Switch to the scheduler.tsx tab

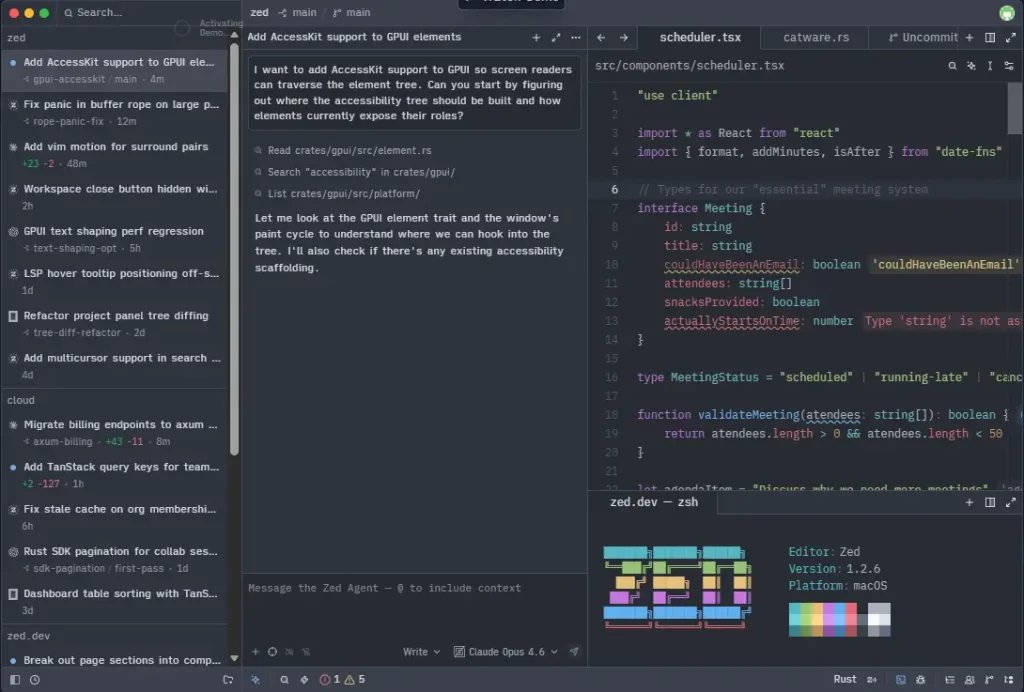coord(699,37)
